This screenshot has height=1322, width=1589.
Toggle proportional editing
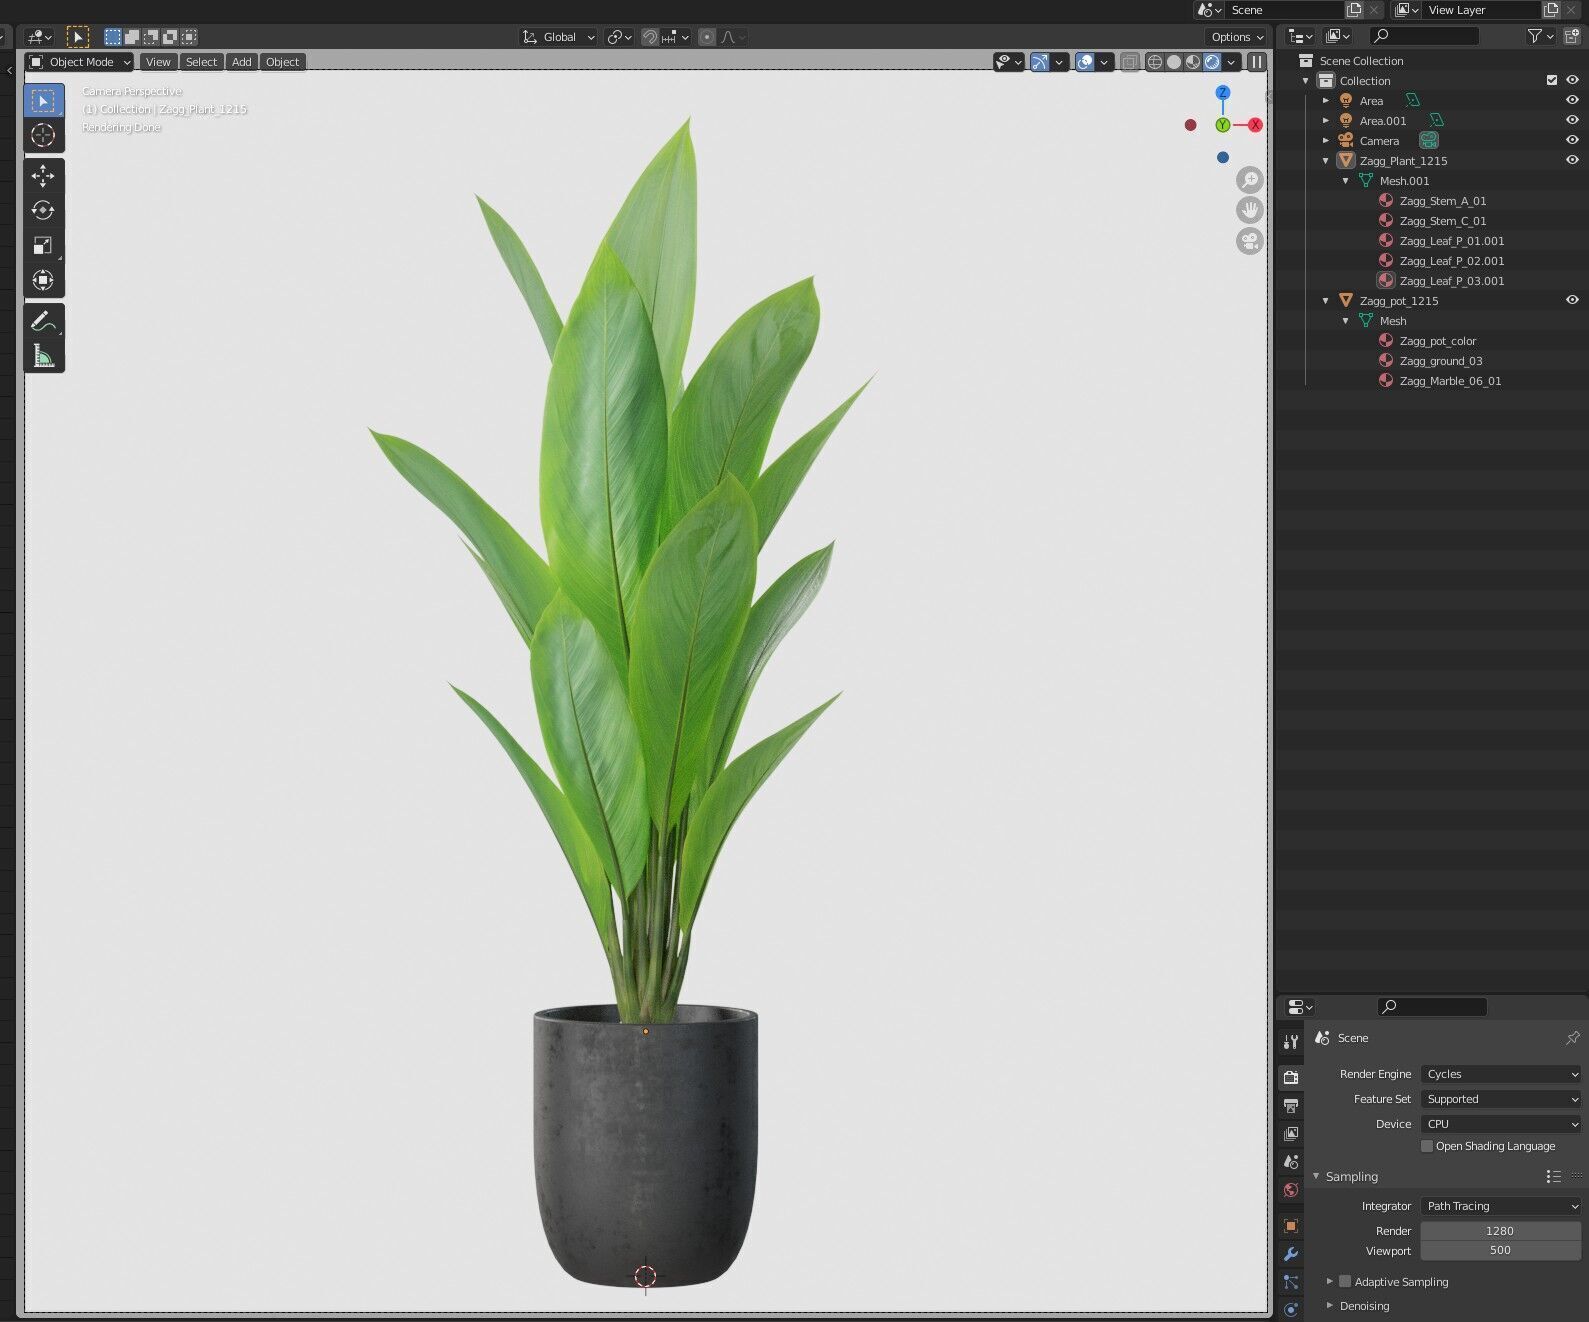coord(707,37)
